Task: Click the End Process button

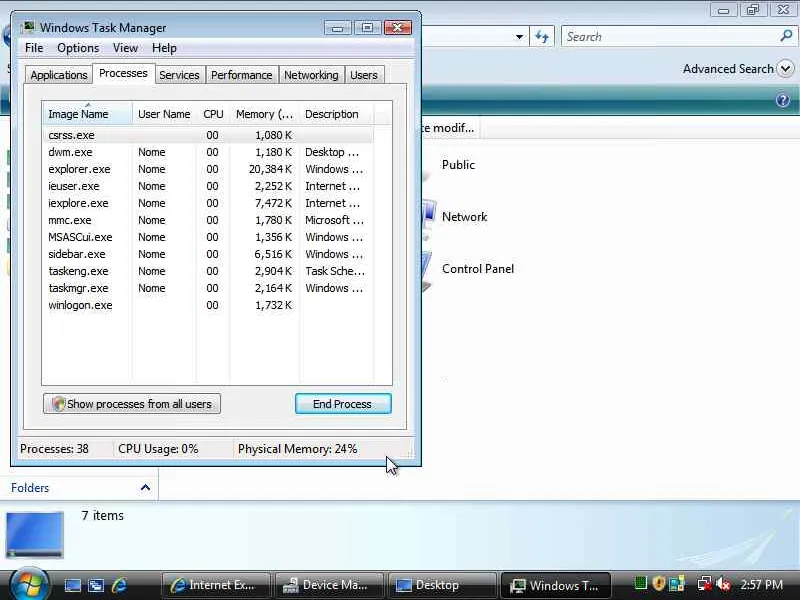Action: [x=343, y=404]
